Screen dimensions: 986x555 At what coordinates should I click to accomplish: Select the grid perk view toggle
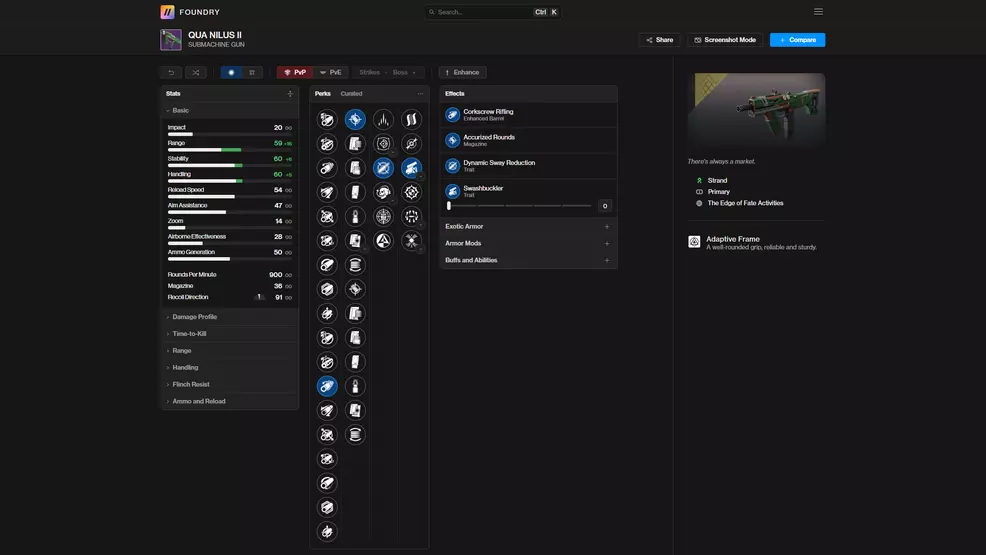[252, 72]
